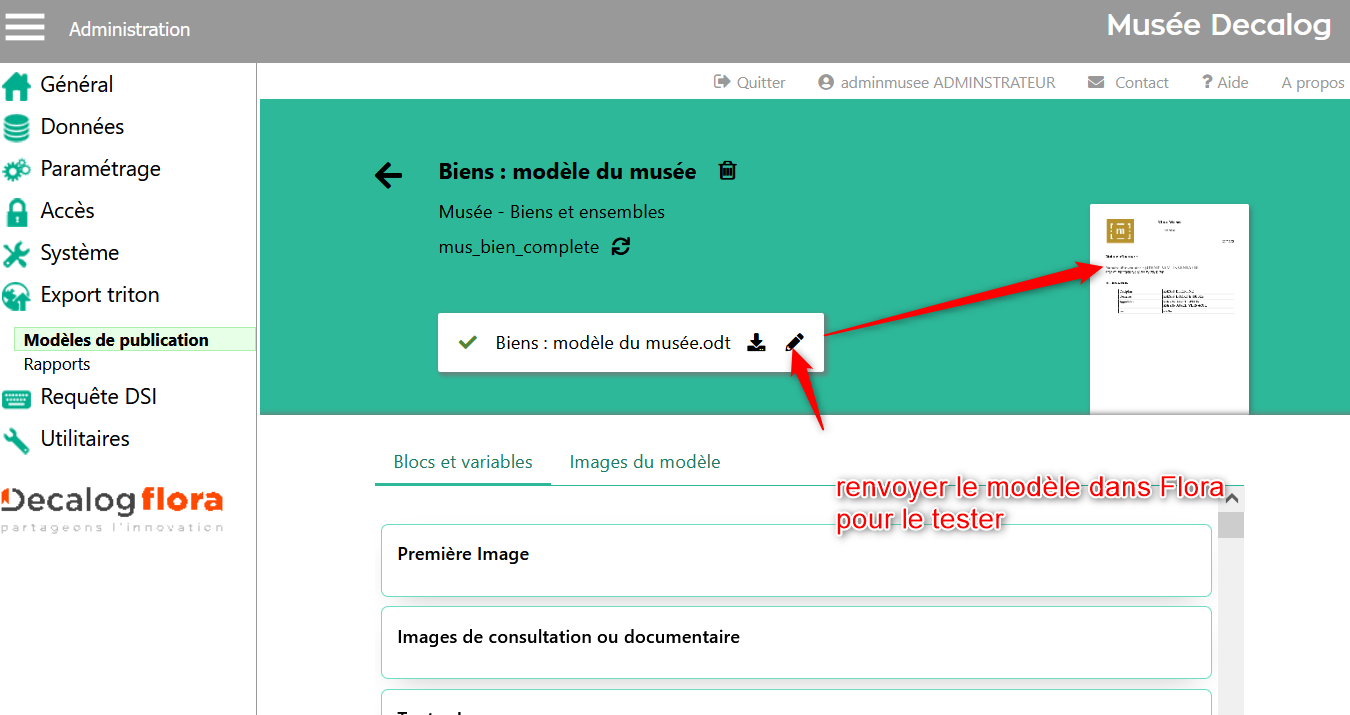The image size is (1350, 715).
Task: Click the Musée Decalog title
Action: click(x=1219, y=25)
